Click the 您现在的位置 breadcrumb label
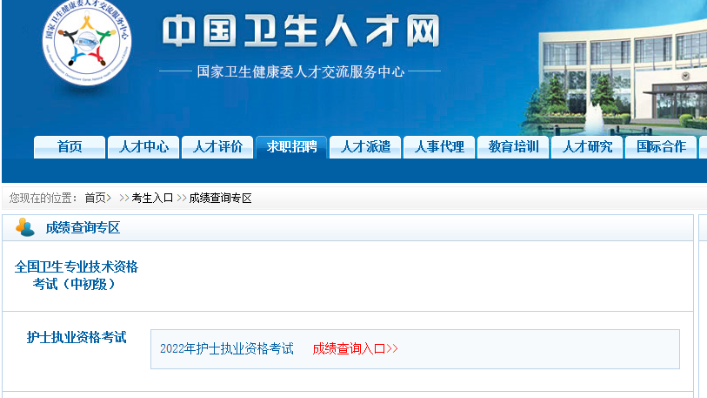The width and height of the screenshot is (707, 398). [x=43, y=198]
